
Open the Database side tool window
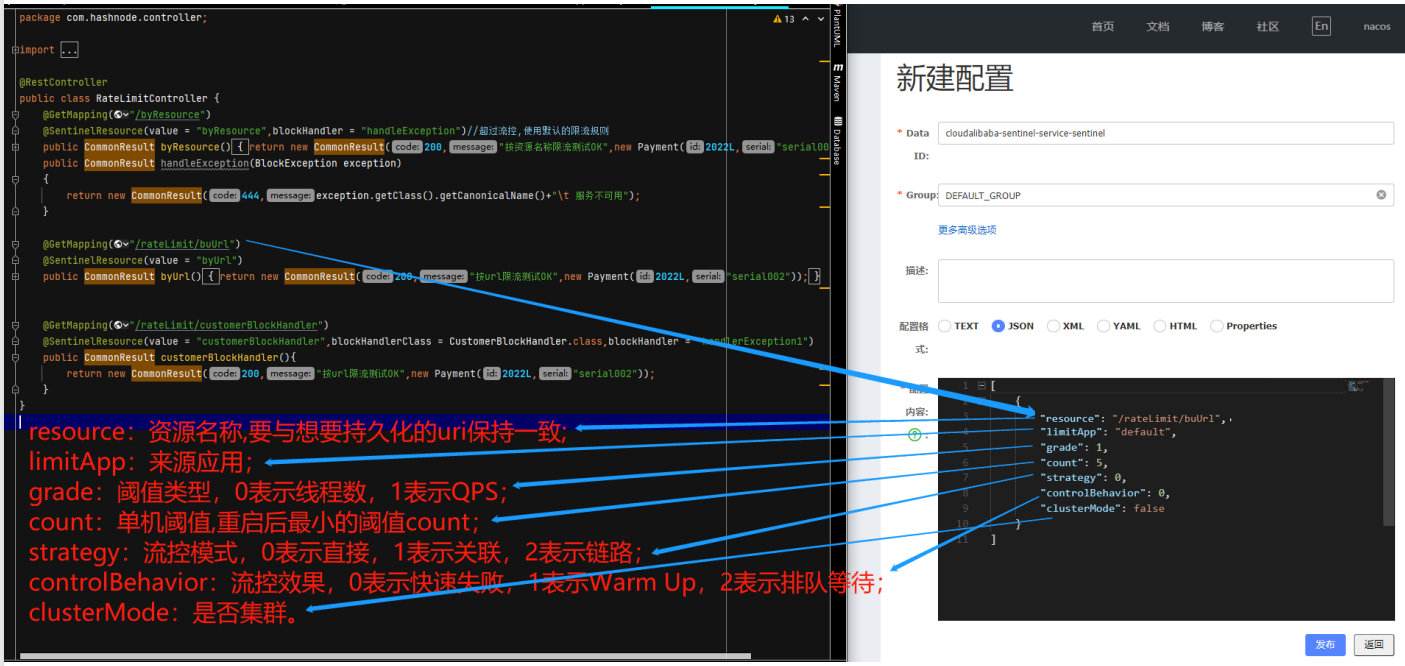pos(837,140)
